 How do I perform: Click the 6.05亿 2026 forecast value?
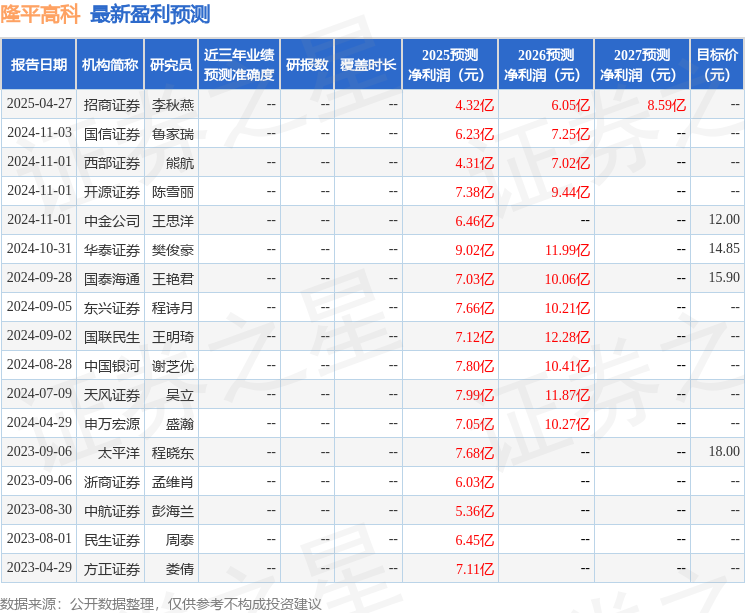570,105
